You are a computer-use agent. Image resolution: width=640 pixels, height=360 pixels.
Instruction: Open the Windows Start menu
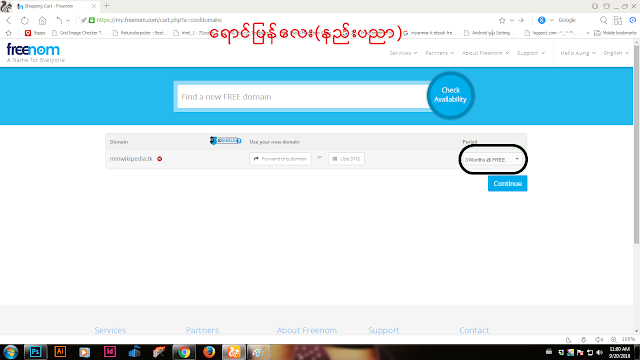[10, 352]
